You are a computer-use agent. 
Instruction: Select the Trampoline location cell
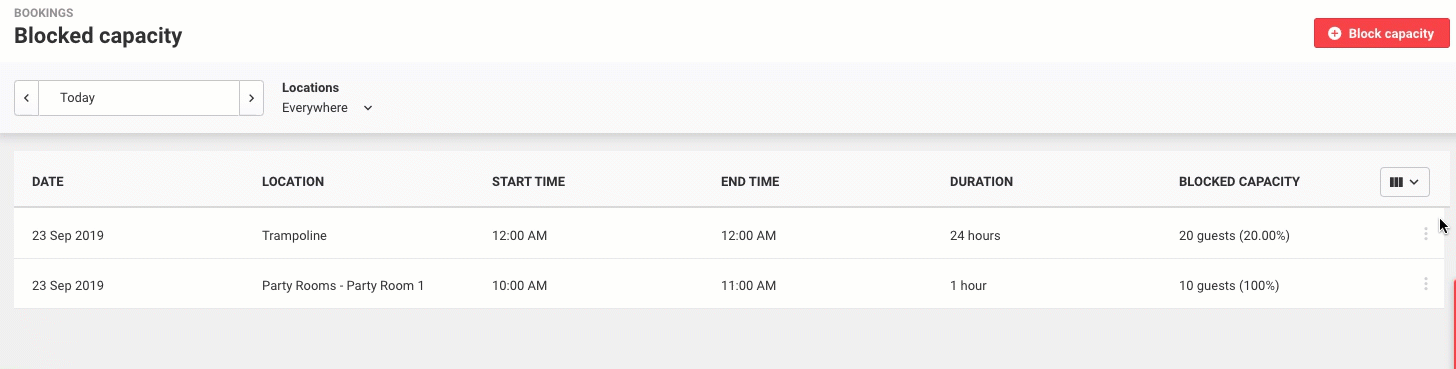point(294,236)
